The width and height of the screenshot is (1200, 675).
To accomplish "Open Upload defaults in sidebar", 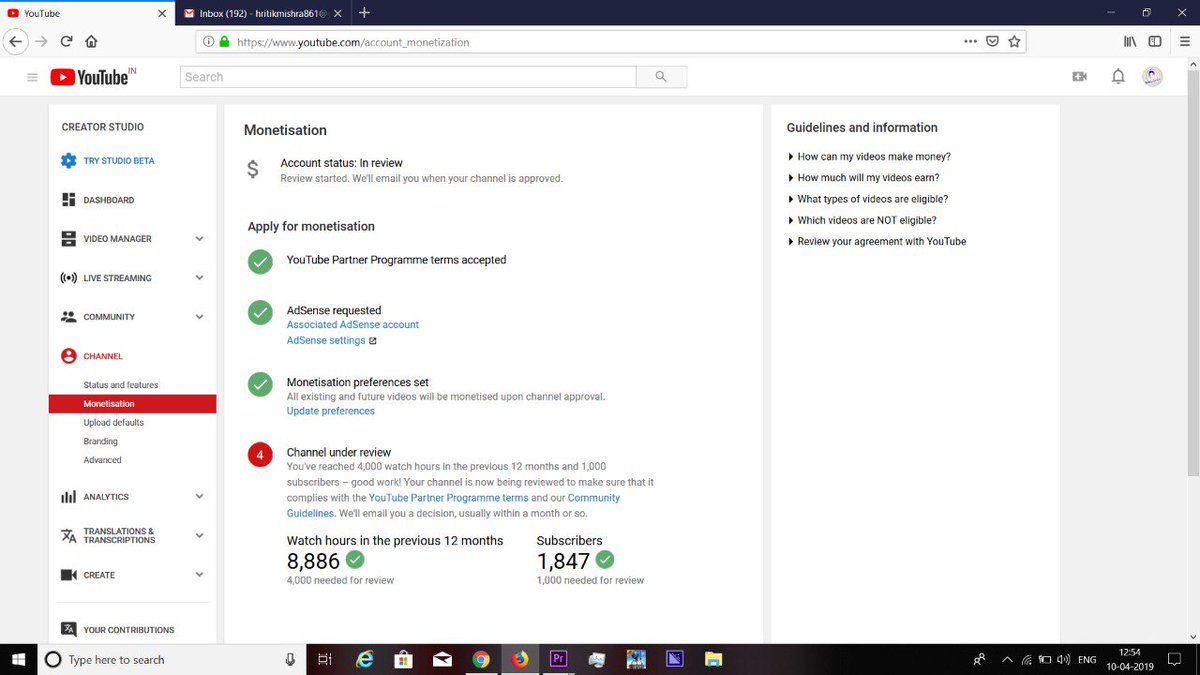I will [114, 423].
